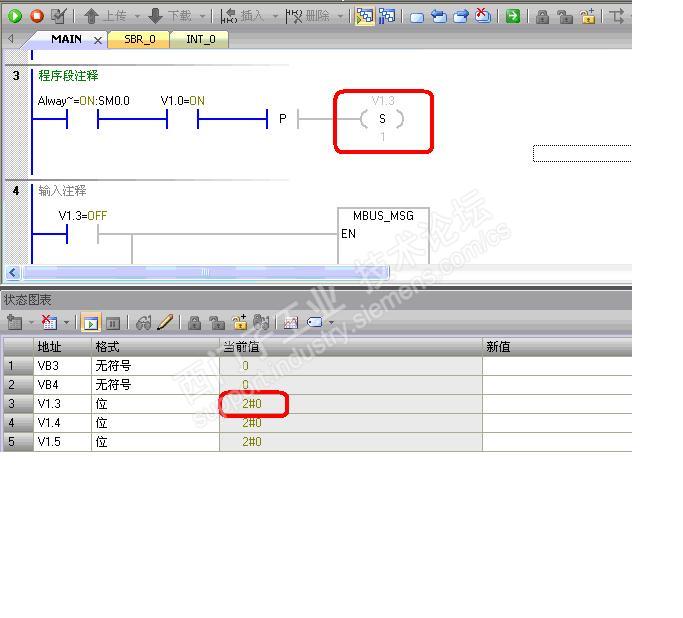
Task: Select the MBUS_MSG instruction box
Action: (x=383, y=236)
